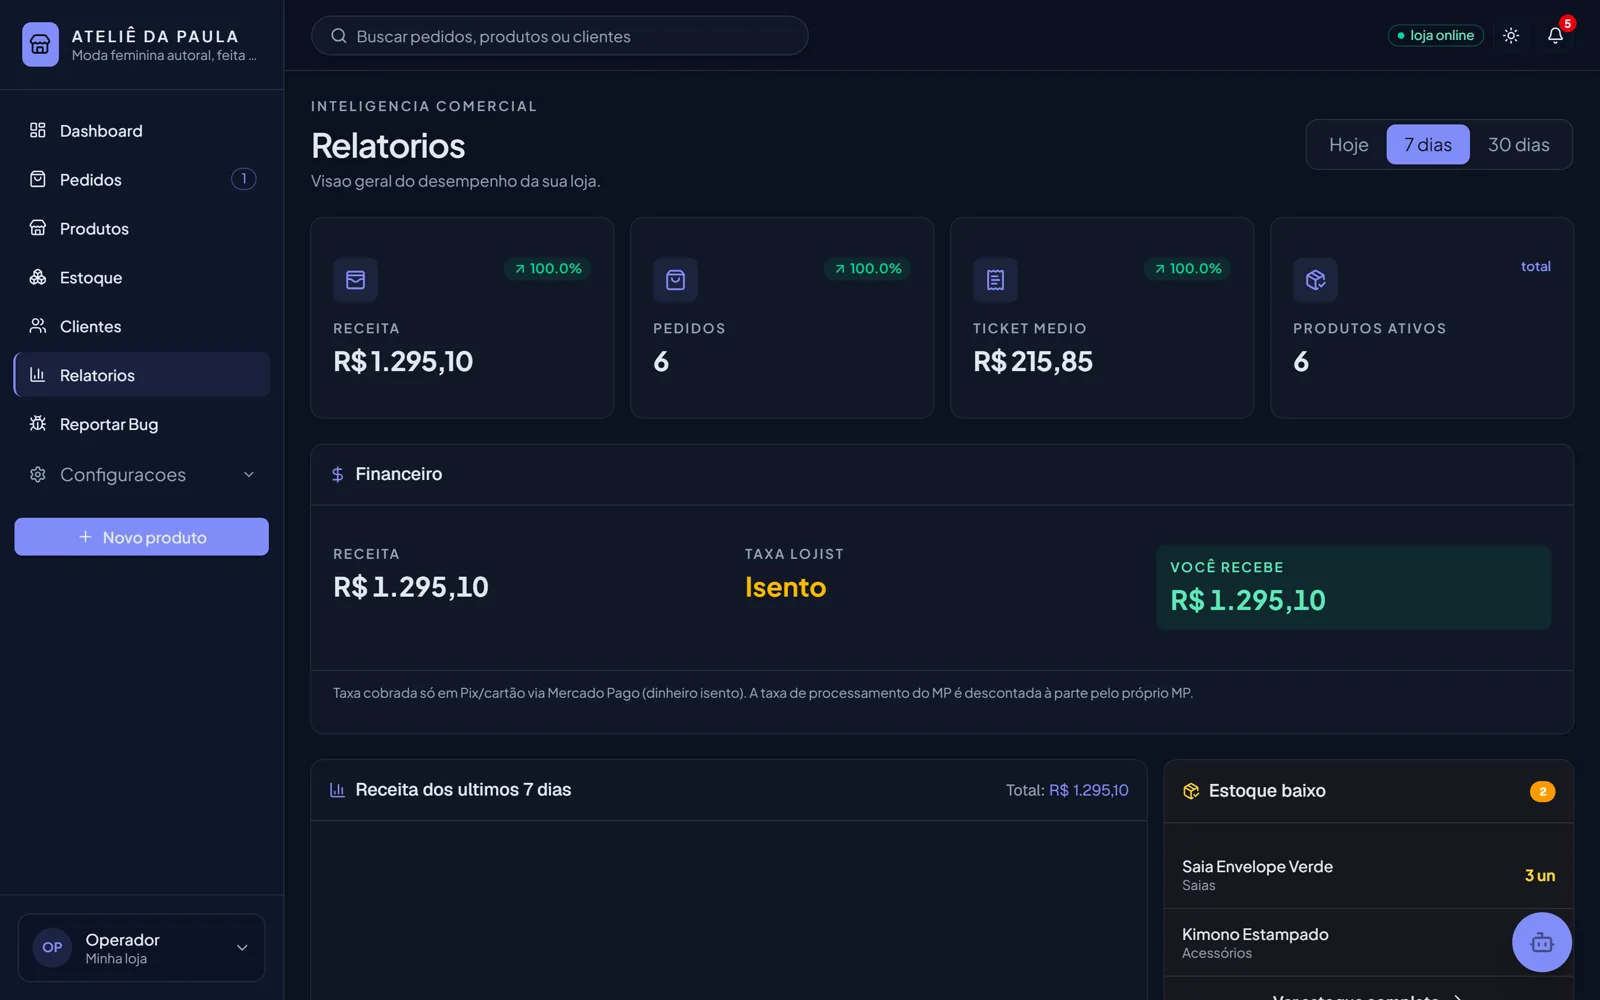Viewport: 1600px width, 1000px height.
Task: Click the receipt icon in Receita card
Action: pyautogui.click(x=355, y=280)
